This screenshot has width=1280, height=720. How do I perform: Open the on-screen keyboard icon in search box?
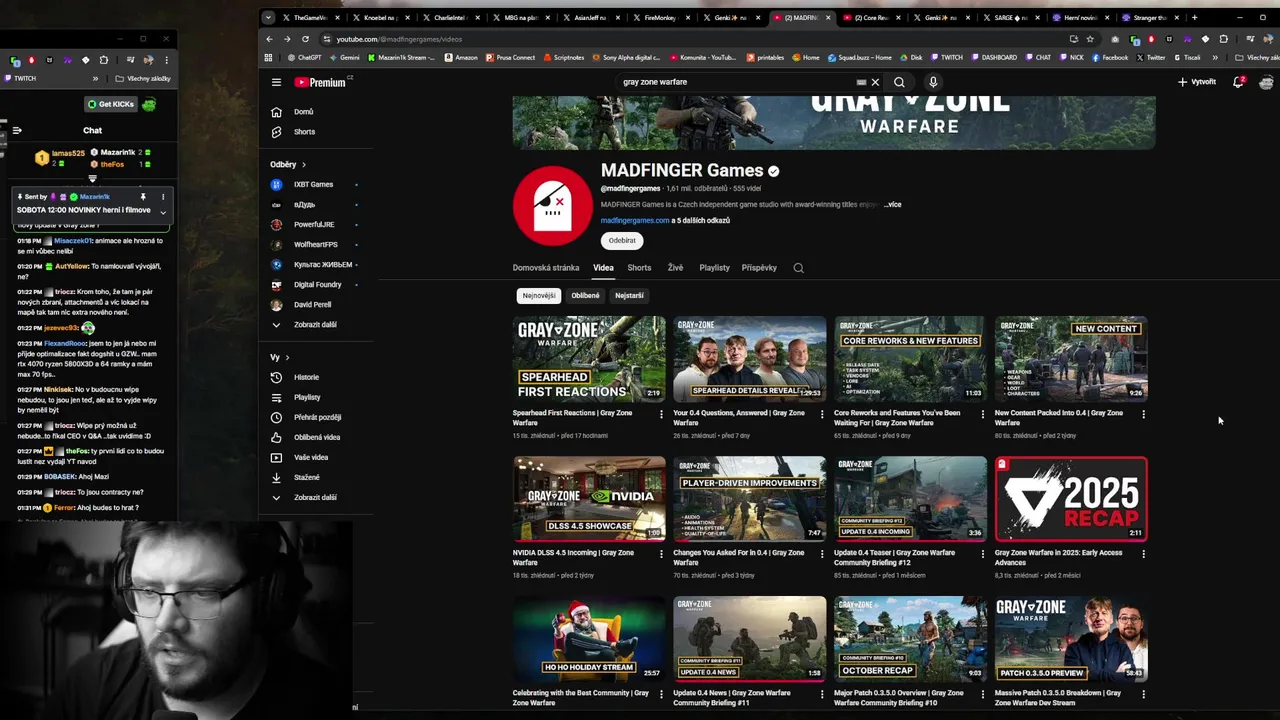861,82
